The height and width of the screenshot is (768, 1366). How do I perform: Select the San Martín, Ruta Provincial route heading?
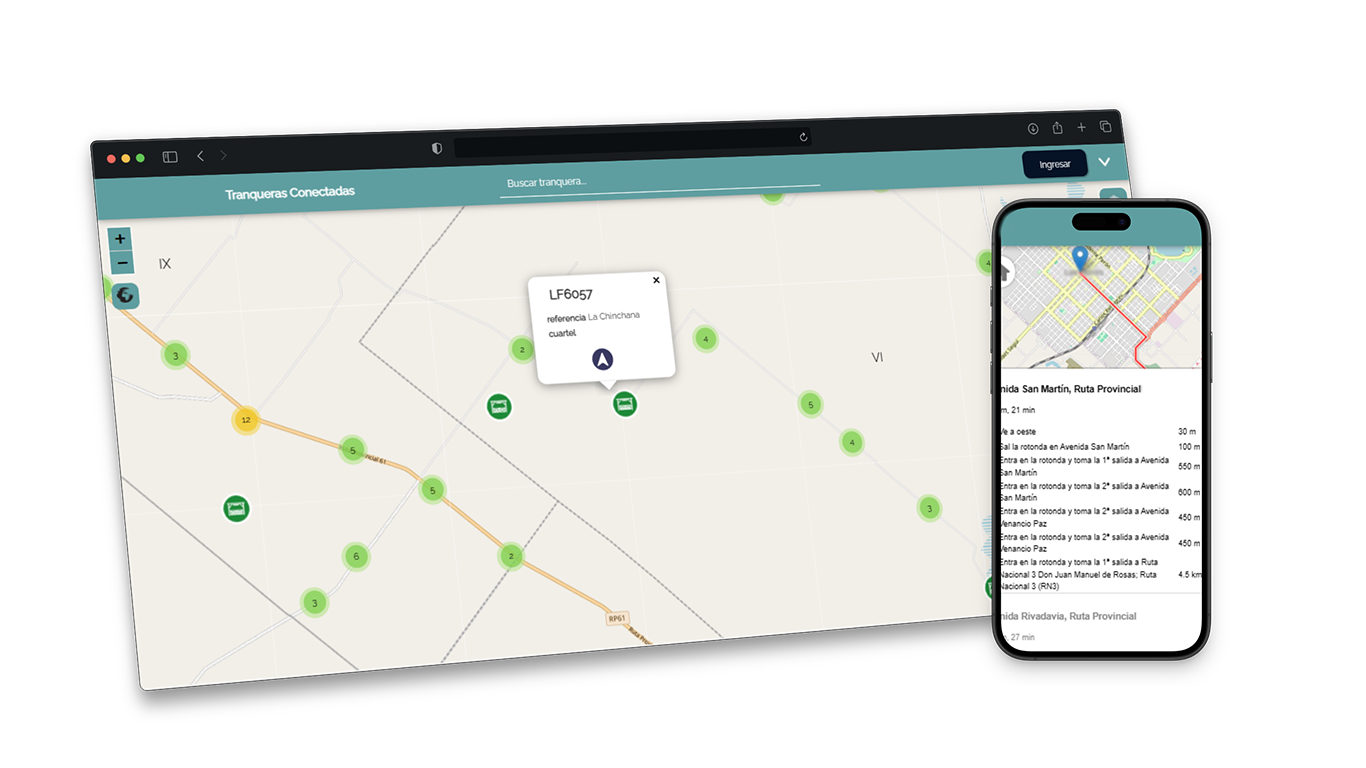click(x=1071, y=388)
